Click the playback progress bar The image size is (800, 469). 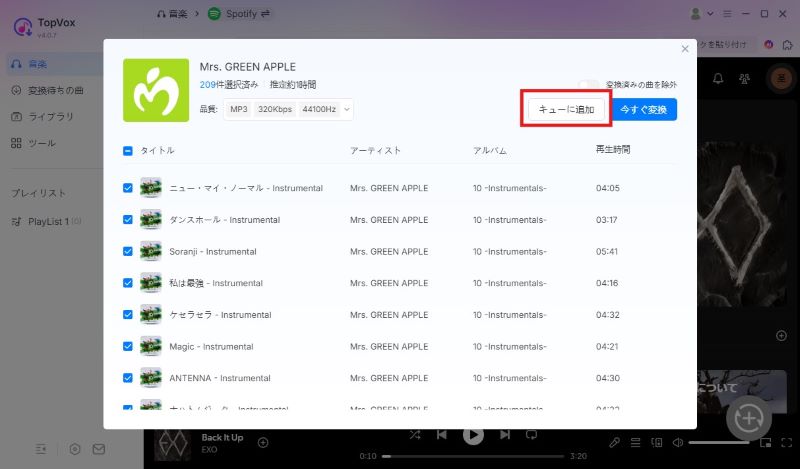coord(473,456)
